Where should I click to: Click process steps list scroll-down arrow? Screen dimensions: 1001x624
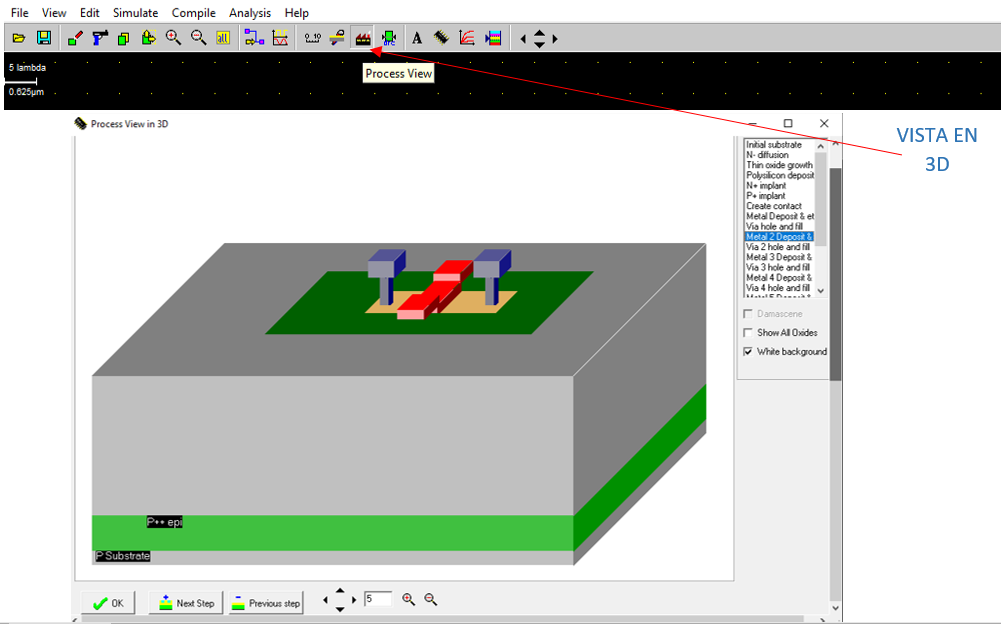click(821, 291)
